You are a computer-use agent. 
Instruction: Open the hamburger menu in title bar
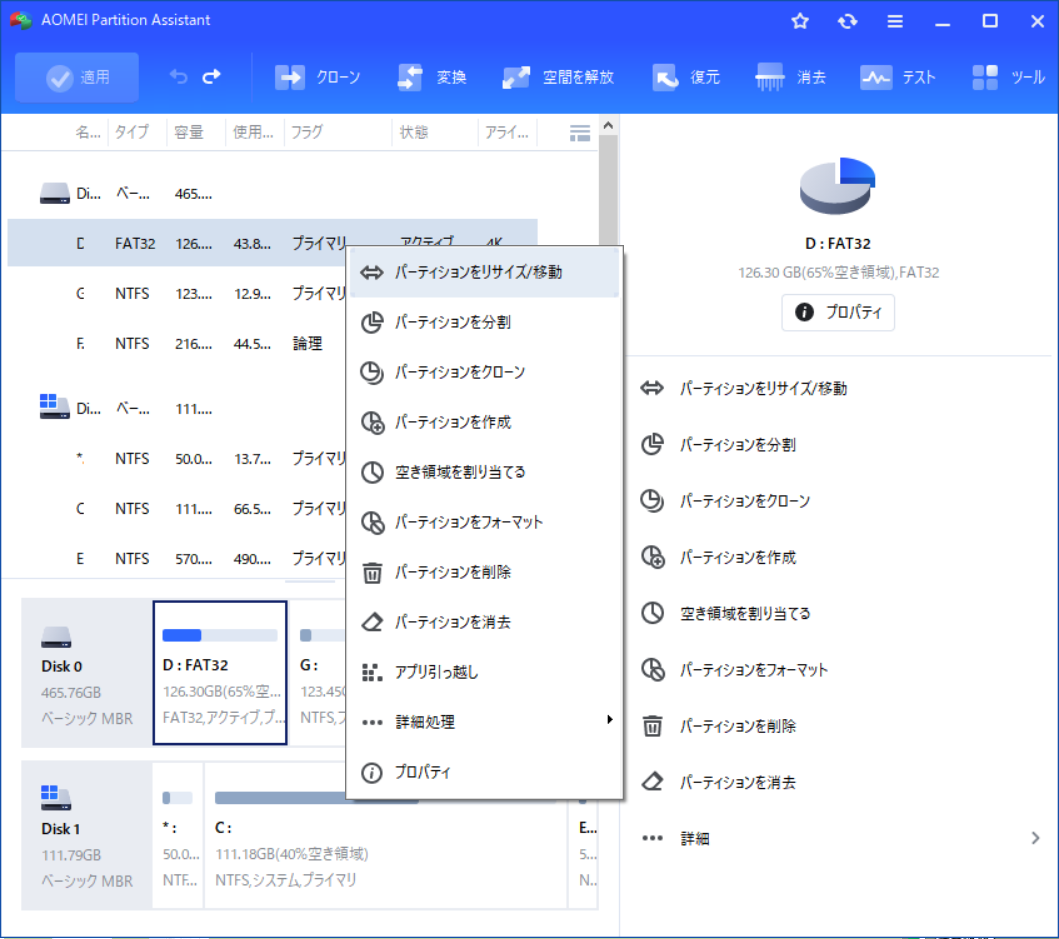tap(895, 21)
